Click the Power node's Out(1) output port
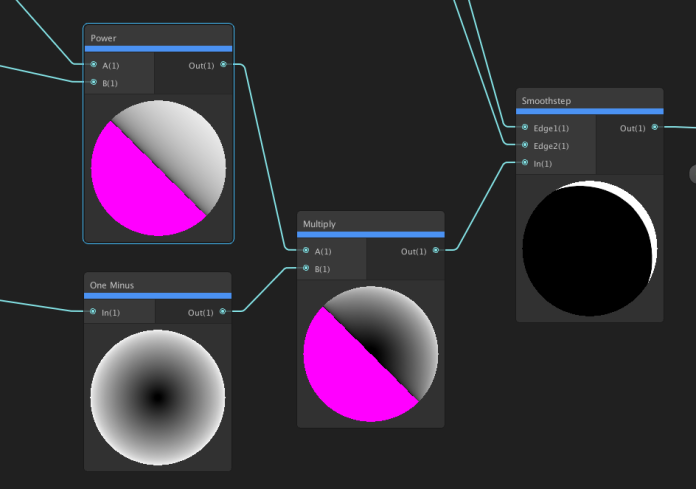This screenshot has width=696, height=489. point(223,65)
